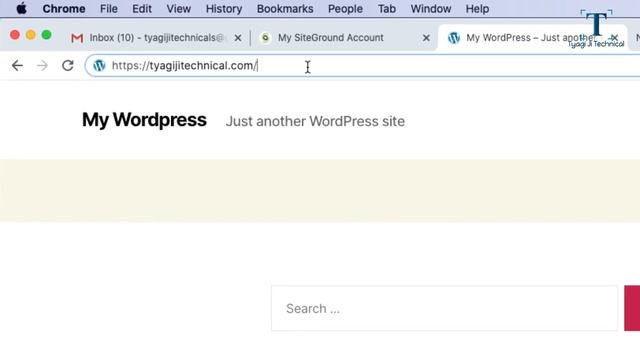This screenshot has width=640, height=360.
Task: Close the My SiteGround Account tab
Action: click(426, 38)
